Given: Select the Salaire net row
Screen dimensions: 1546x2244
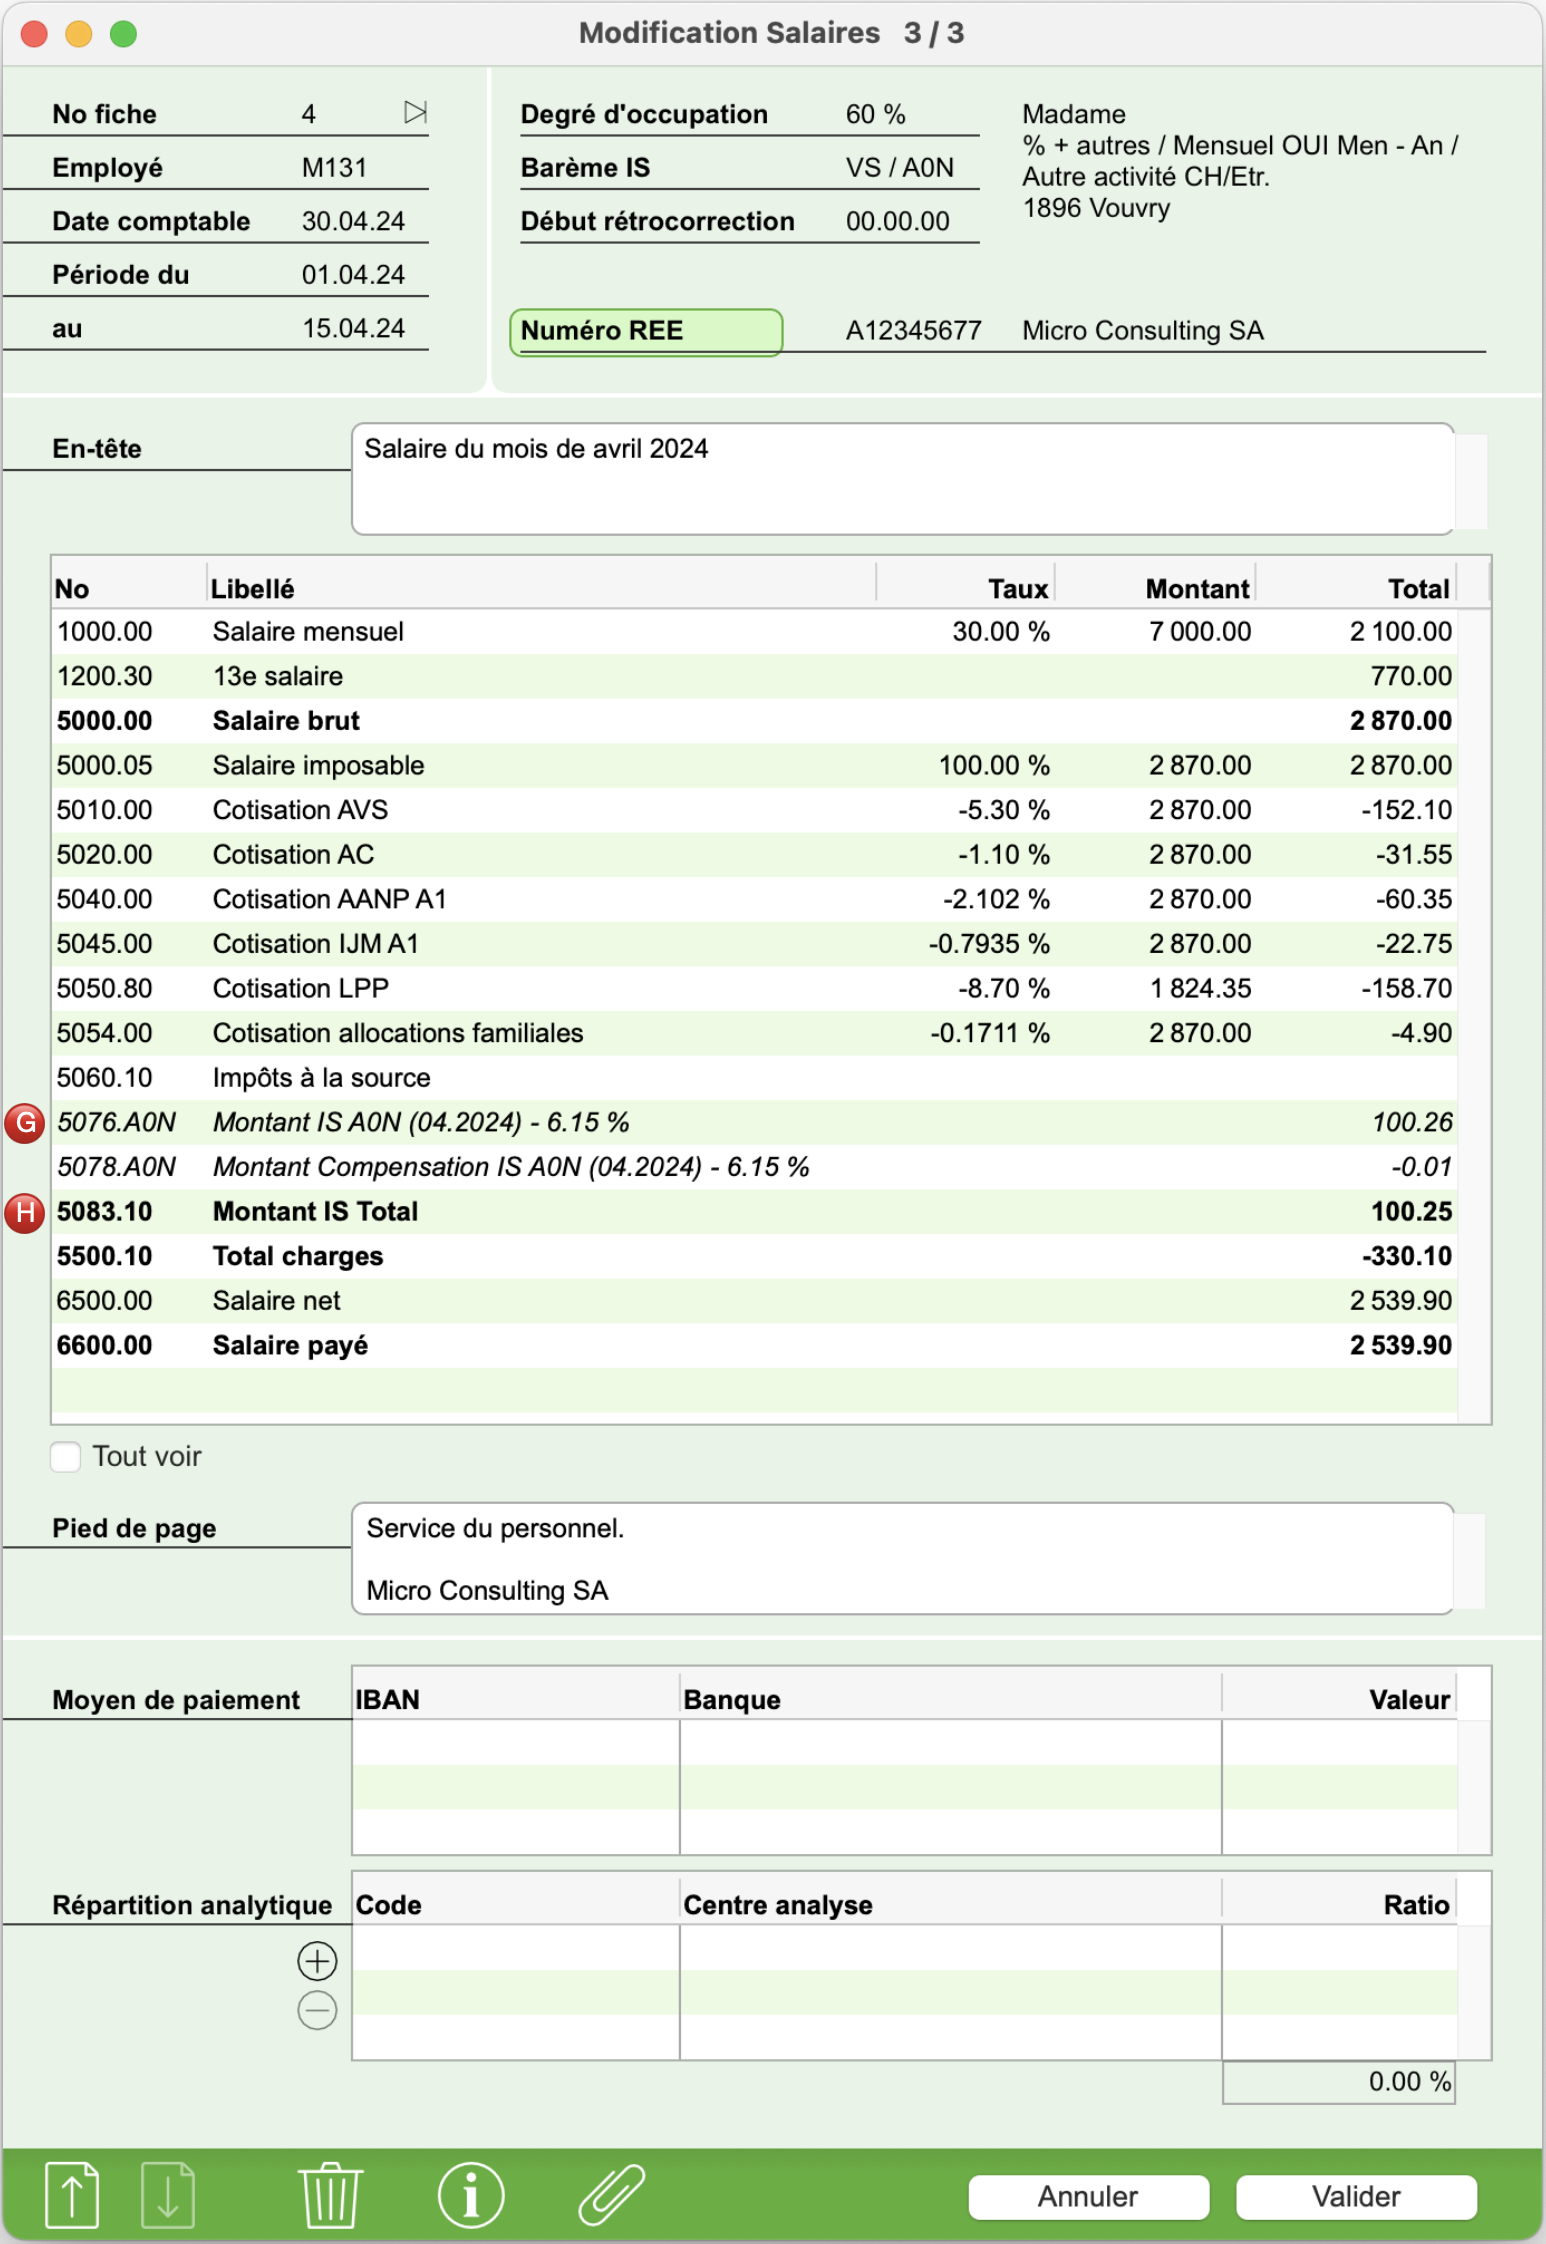Looking at the screenshot, I should pos(754,1301).
